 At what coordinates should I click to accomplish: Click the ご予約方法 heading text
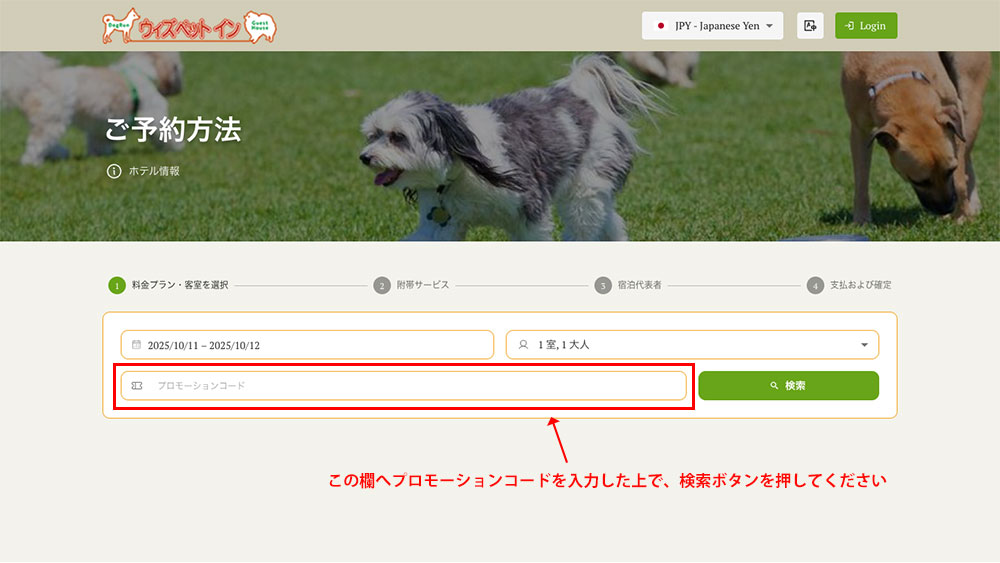(x=173, y=130)
